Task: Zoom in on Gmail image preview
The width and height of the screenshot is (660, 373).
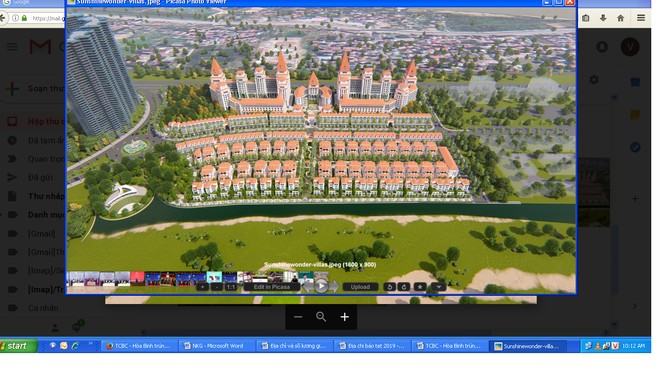Action: coord(345,317)
